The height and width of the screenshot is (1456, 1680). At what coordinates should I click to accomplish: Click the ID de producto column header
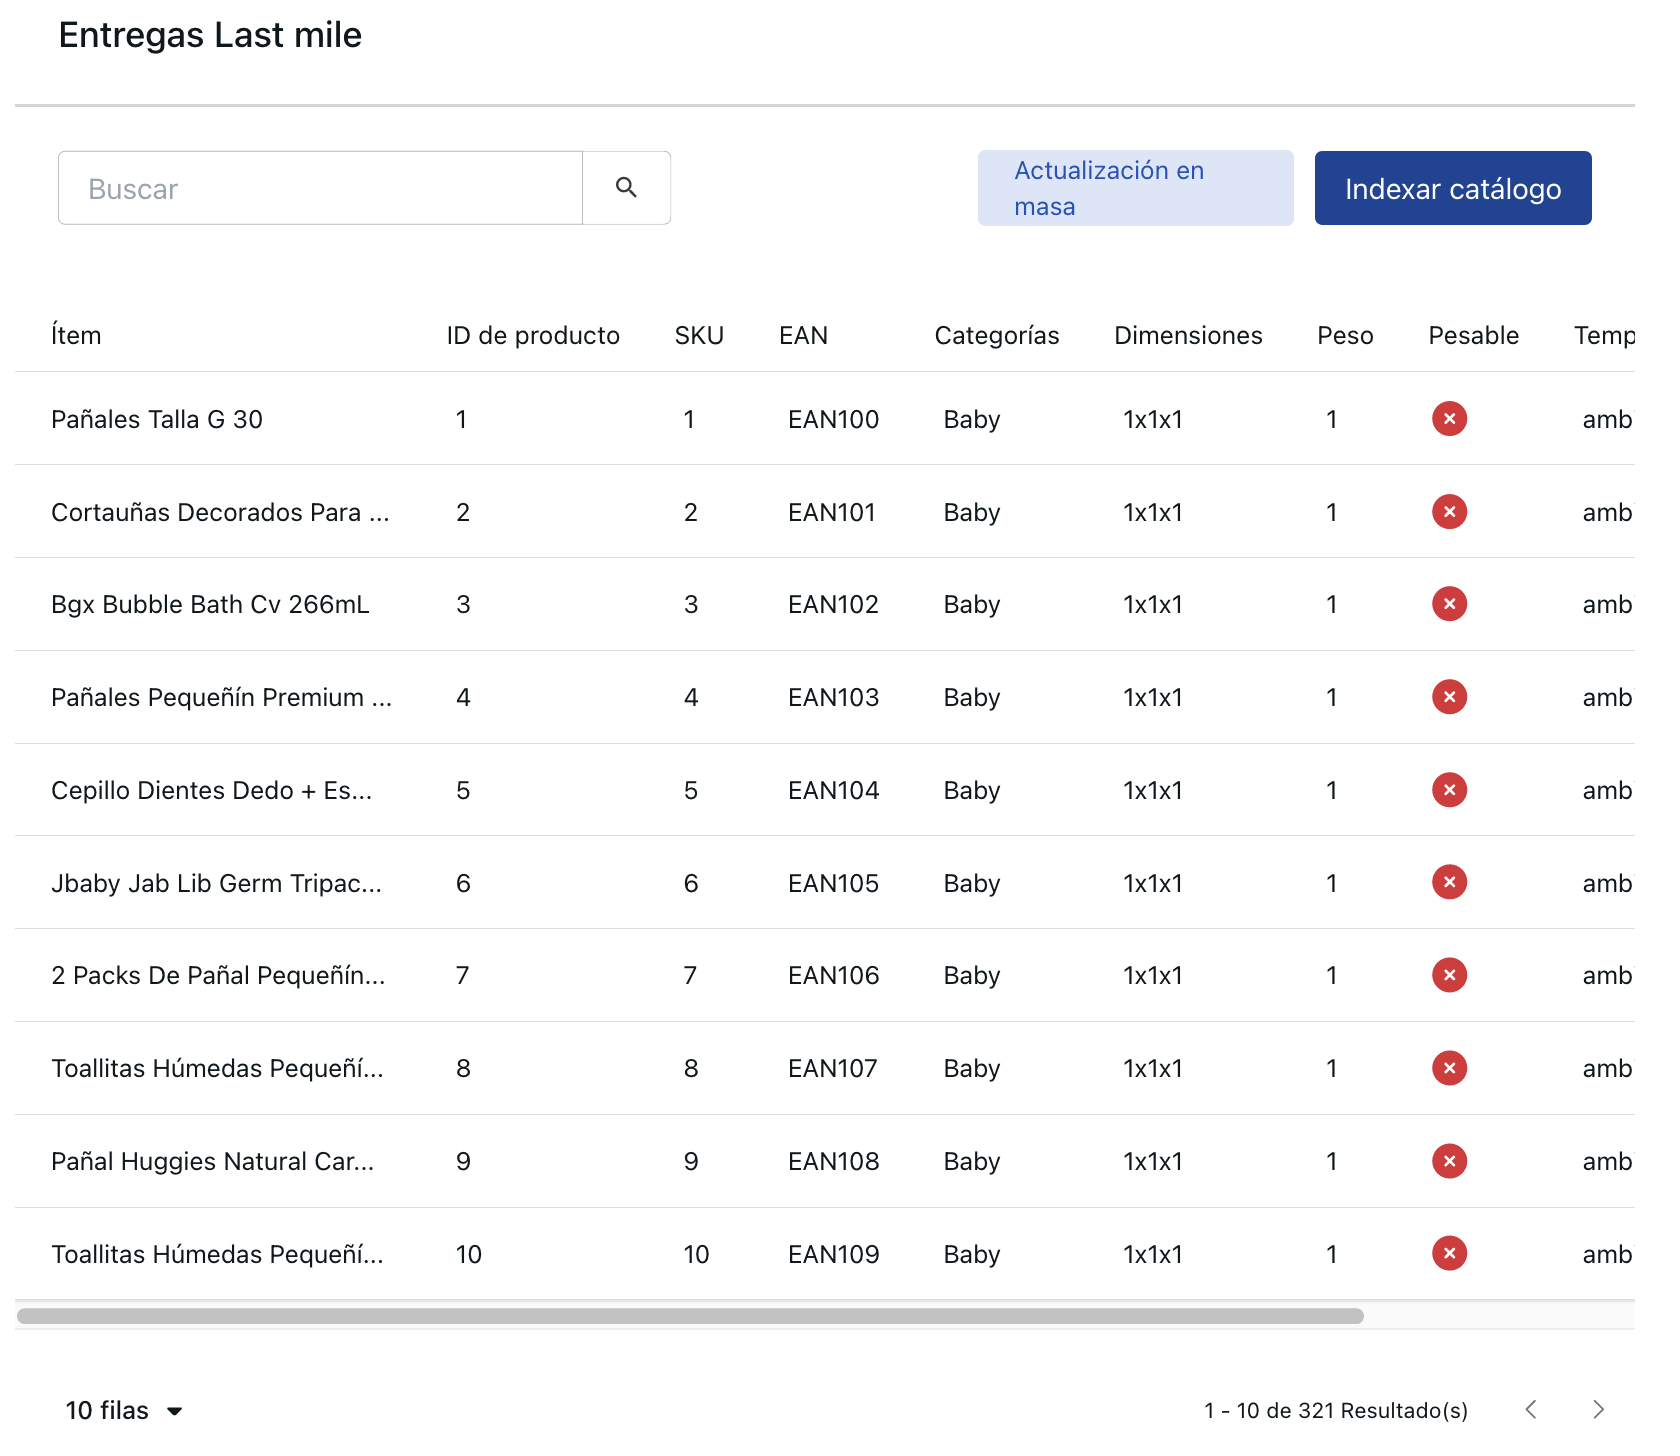point(532,335)
